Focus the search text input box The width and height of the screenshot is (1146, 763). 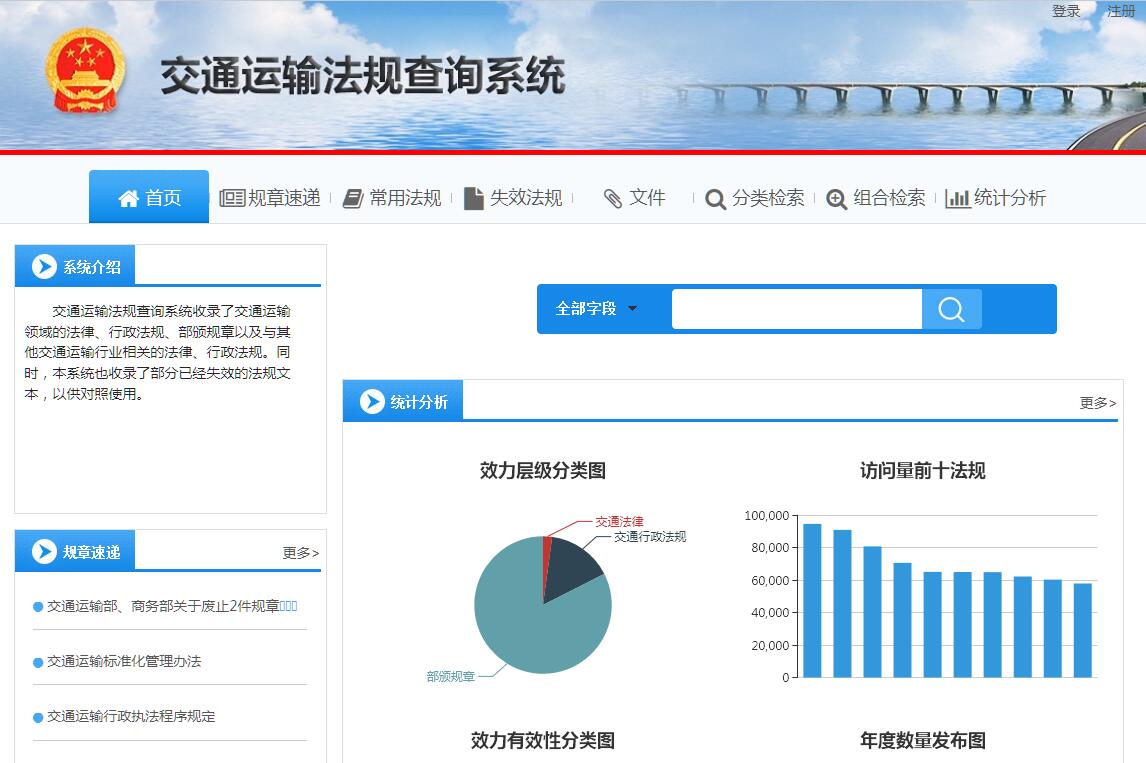tap(796, 309)
